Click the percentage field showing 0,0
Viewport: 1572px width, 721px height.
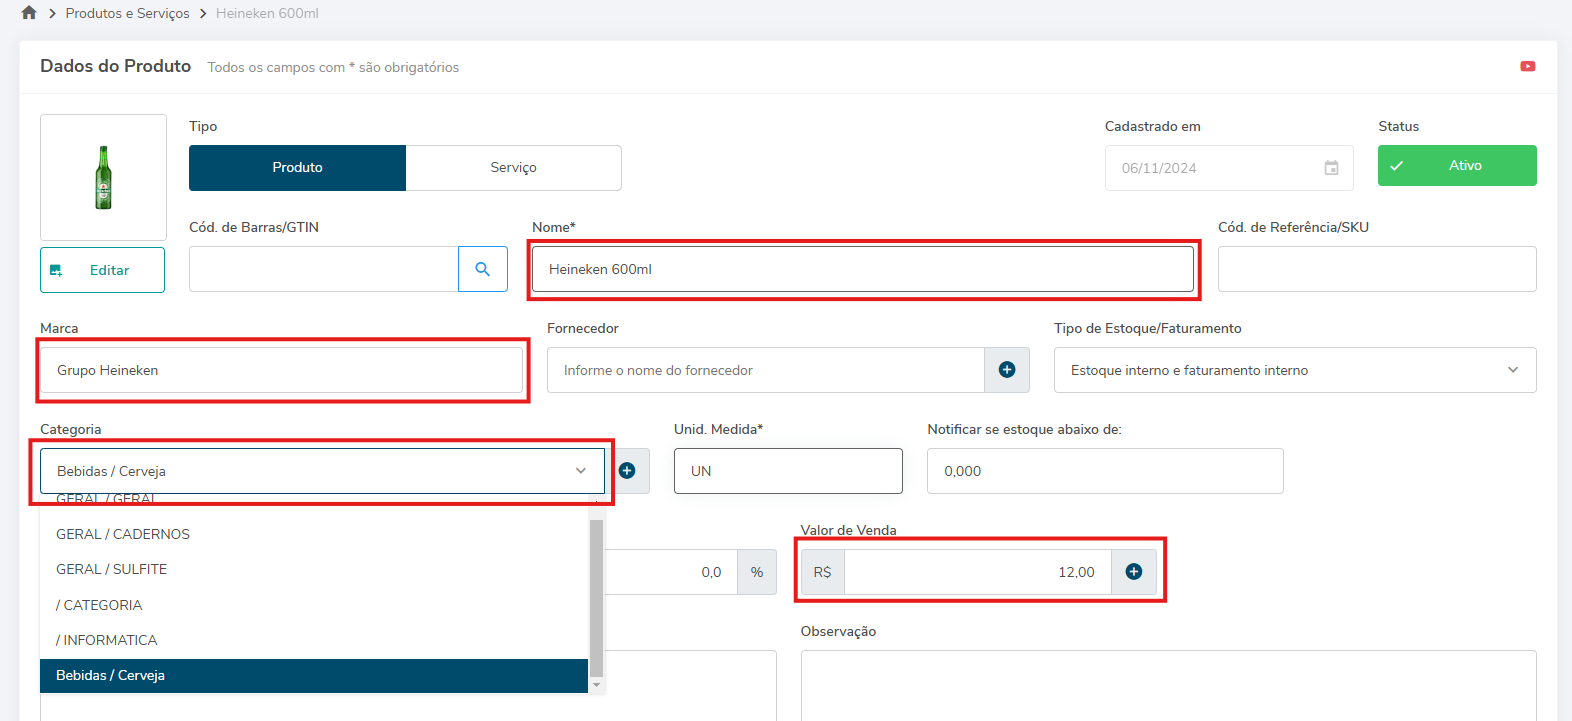(671, 572)
